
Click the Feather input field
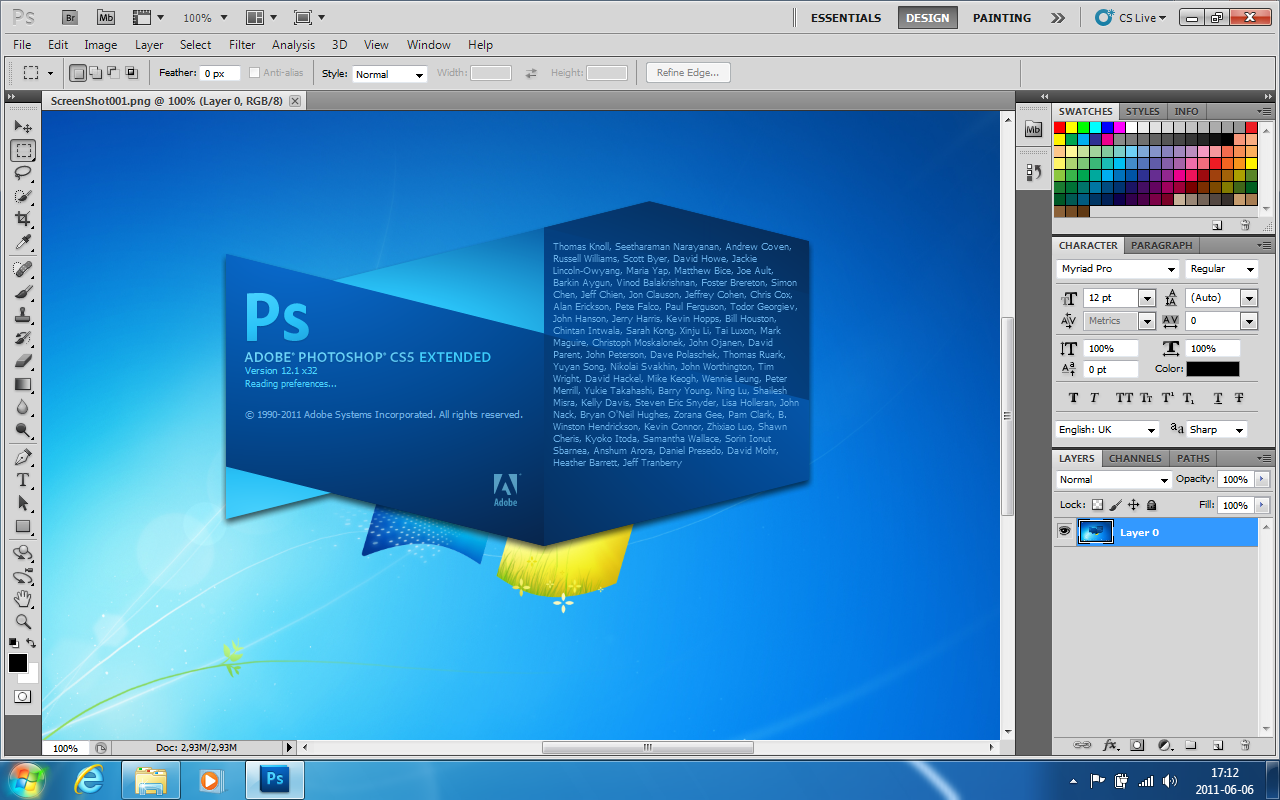pyautogui.click(x=219, y=74)
